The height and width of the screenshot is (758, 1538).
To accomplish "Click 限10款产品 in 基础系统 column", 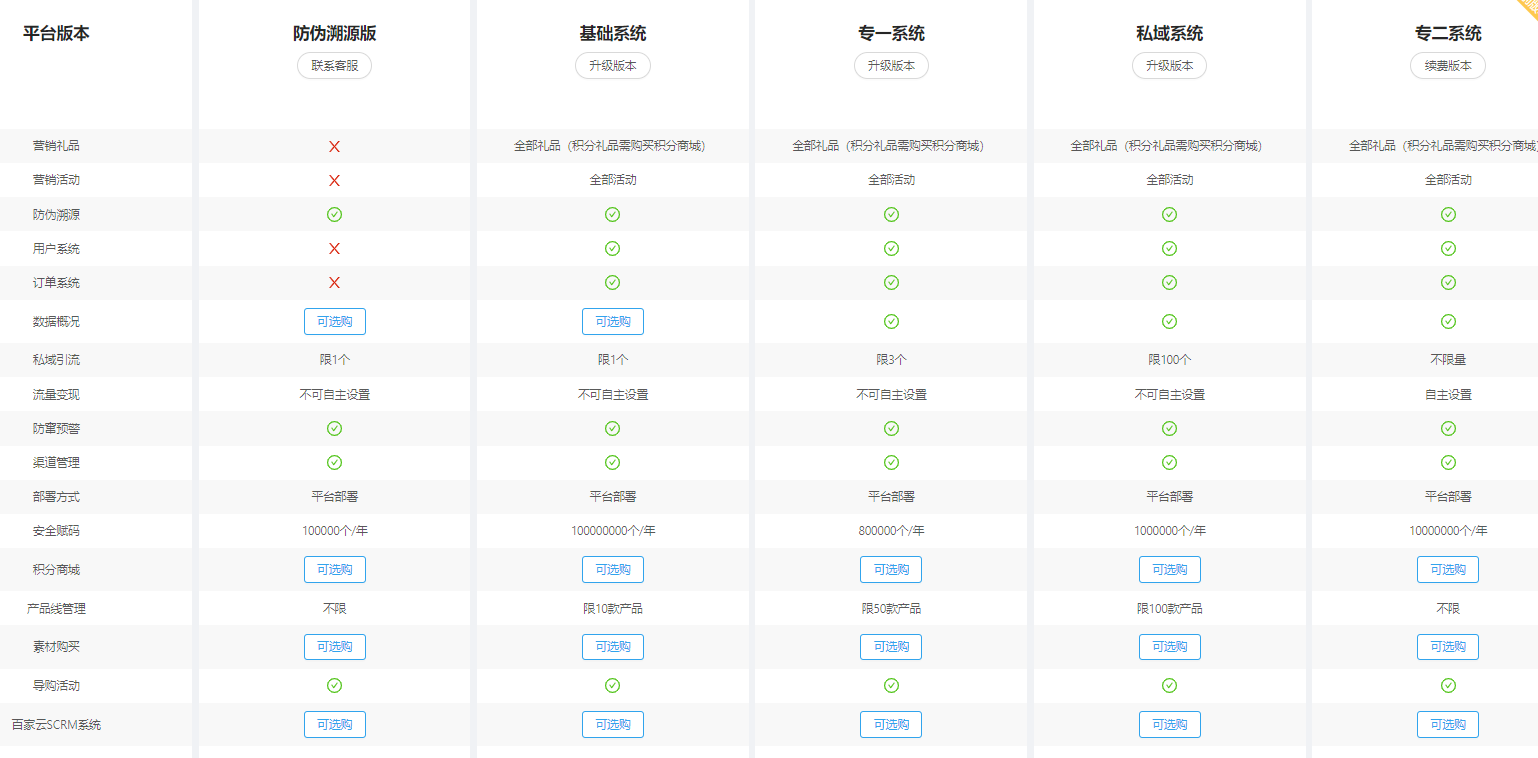I will pos(613,608).
